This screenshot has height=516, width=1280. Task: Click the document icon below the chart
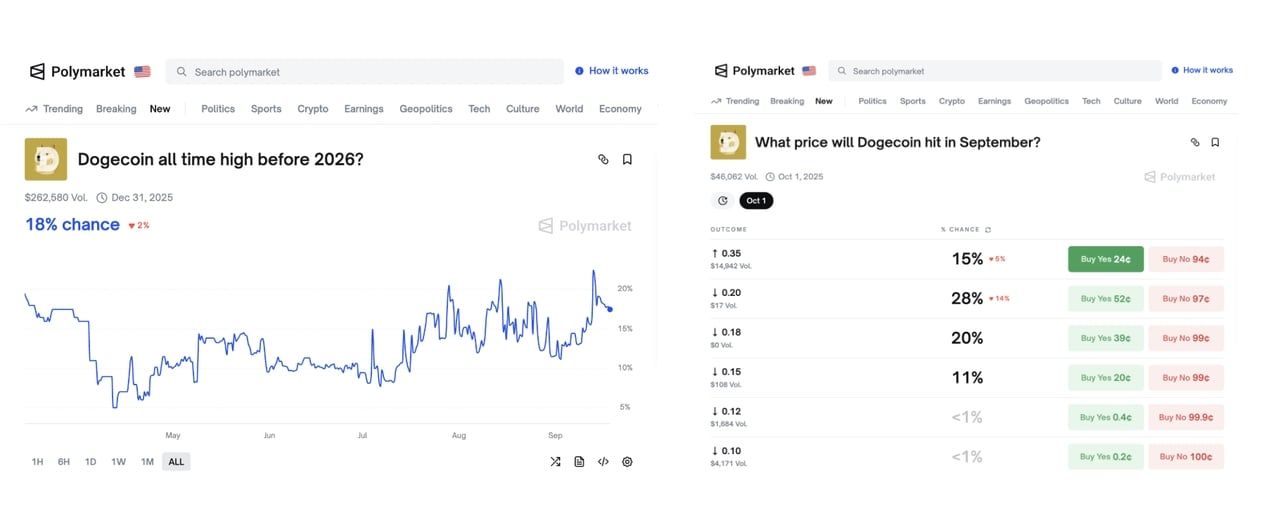(579, 462)
